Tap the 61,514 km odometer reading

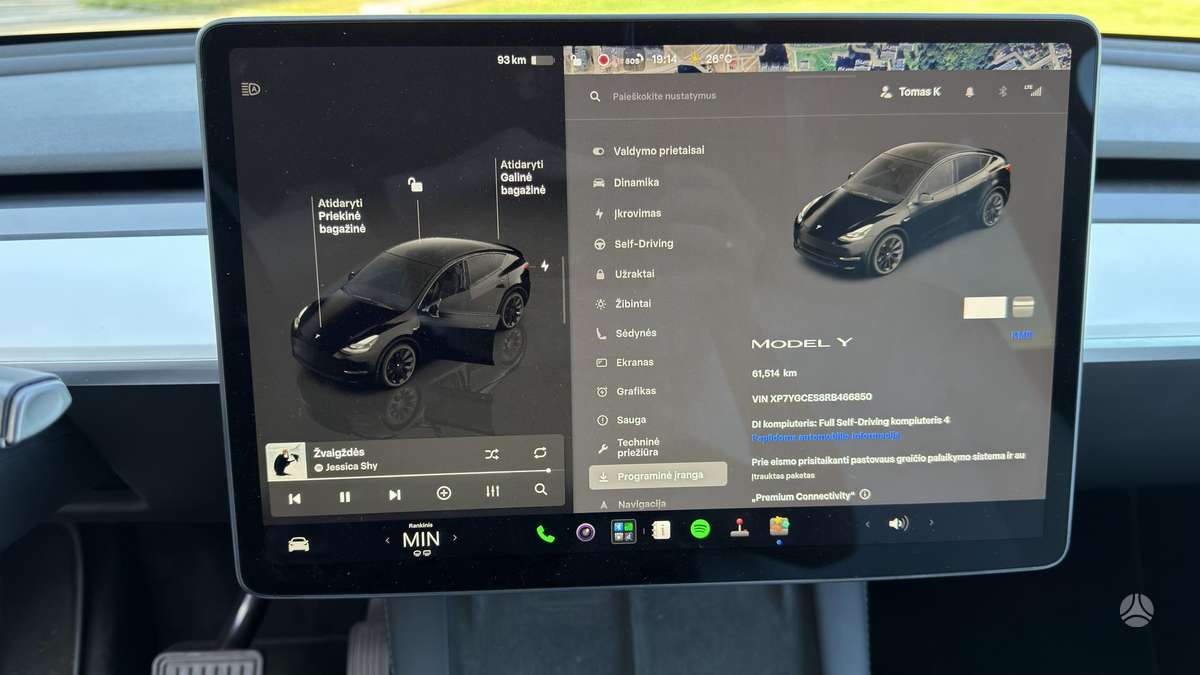click(774, 372)
